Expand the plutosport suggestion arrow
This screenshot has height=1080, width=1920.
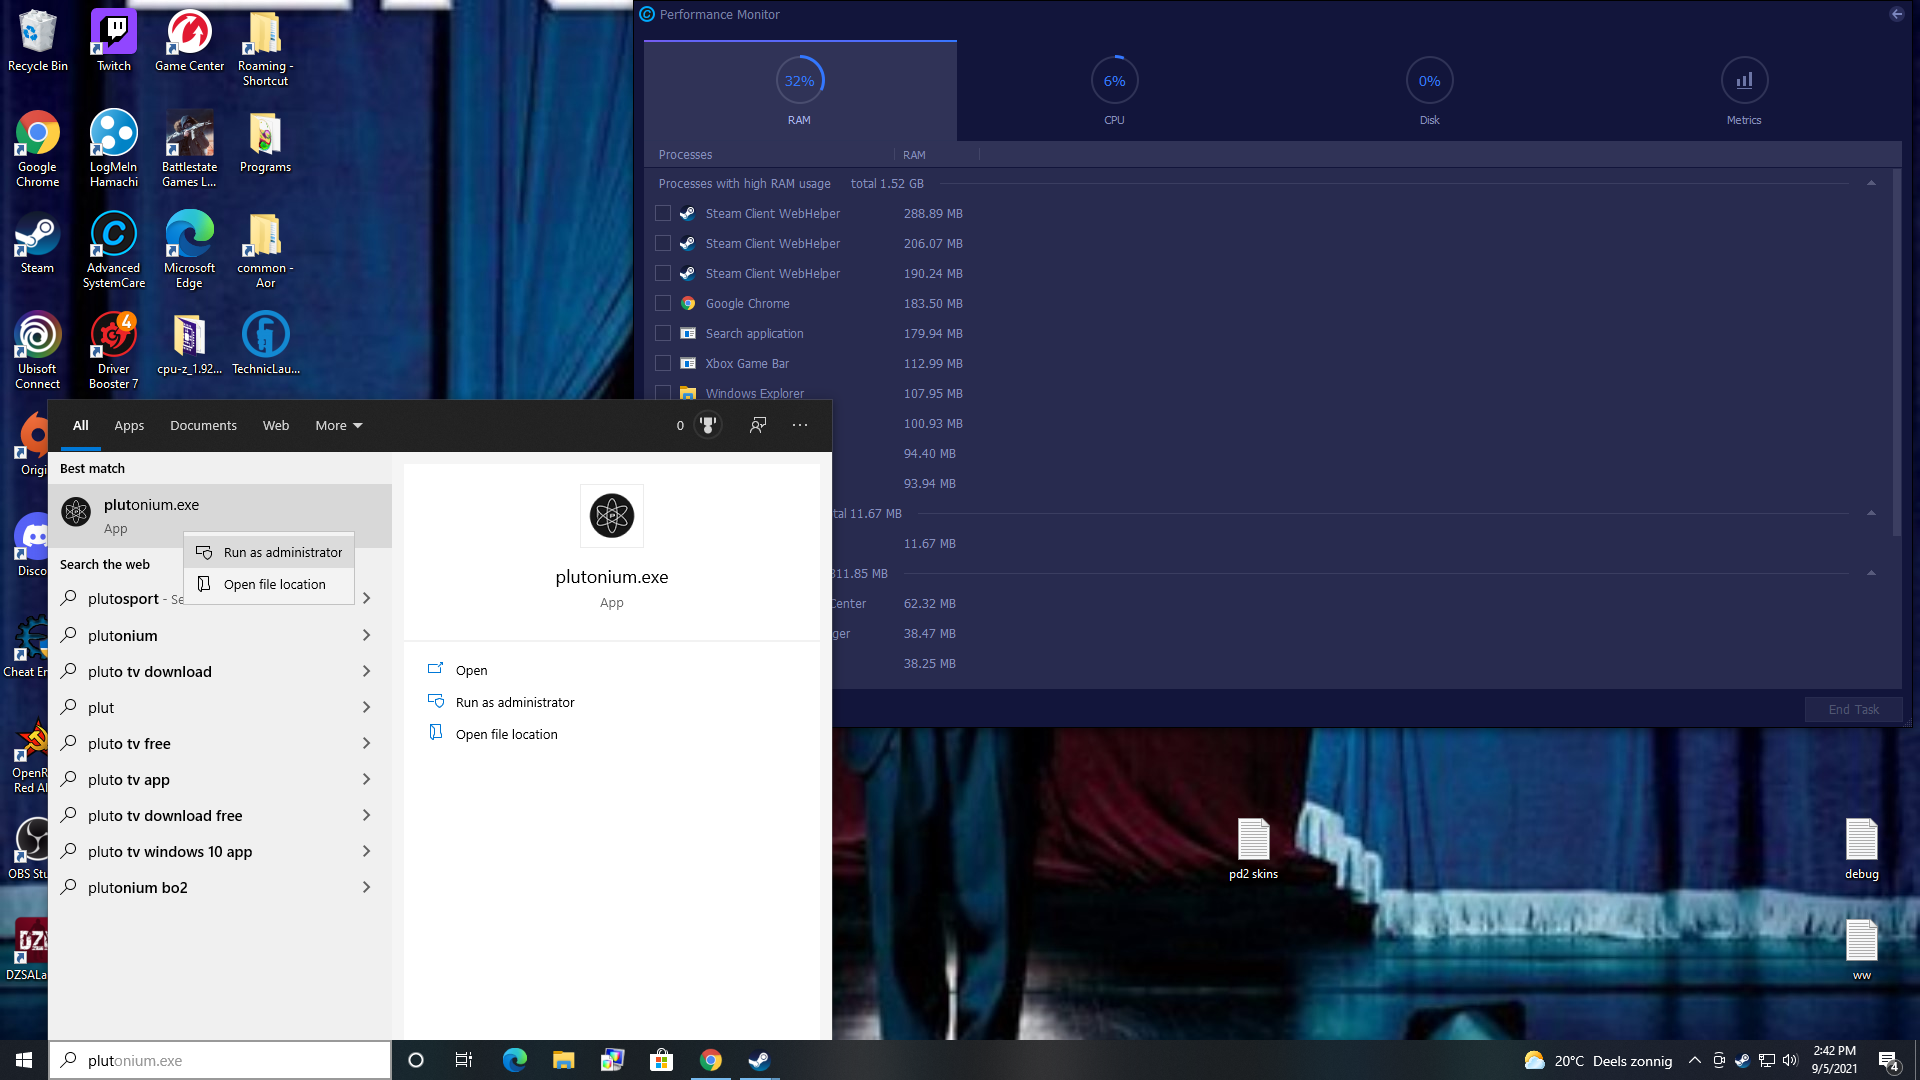[367, 598]
